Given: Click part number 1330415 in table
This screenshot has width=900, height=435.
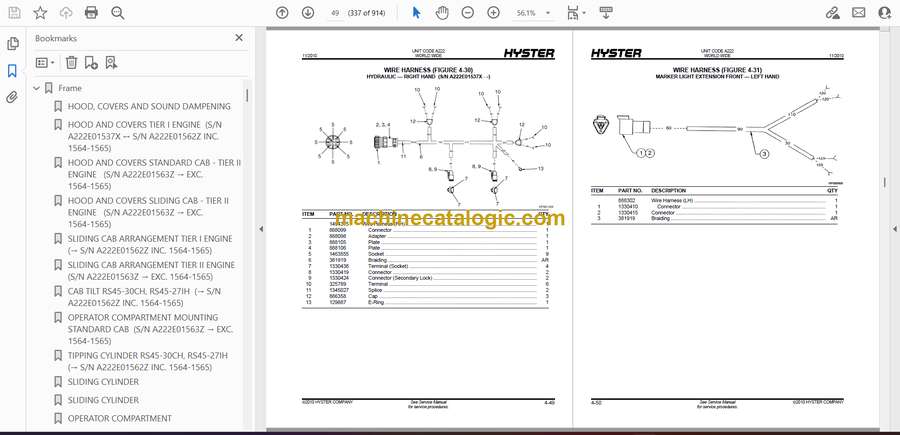Looking at the screenshot, I should 627,212.
